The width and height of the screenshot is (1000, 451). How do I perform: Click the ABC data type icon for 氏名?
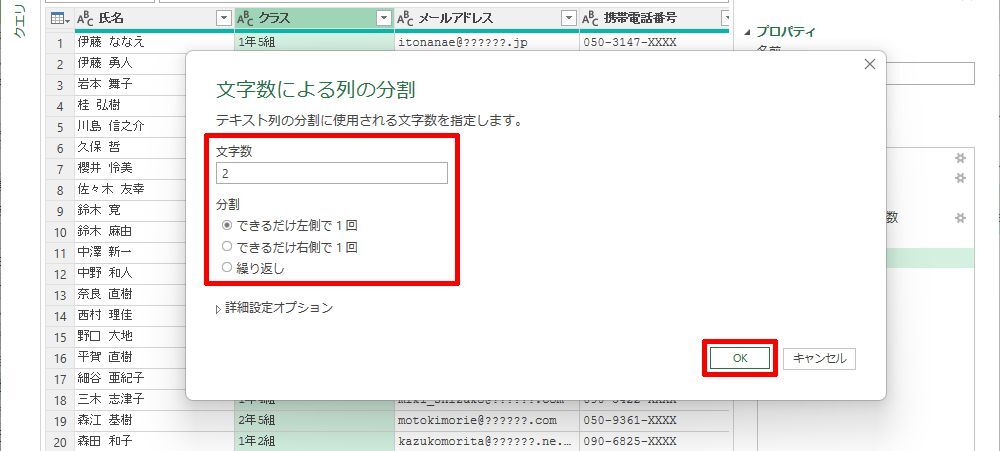click(x=85, y=19)
